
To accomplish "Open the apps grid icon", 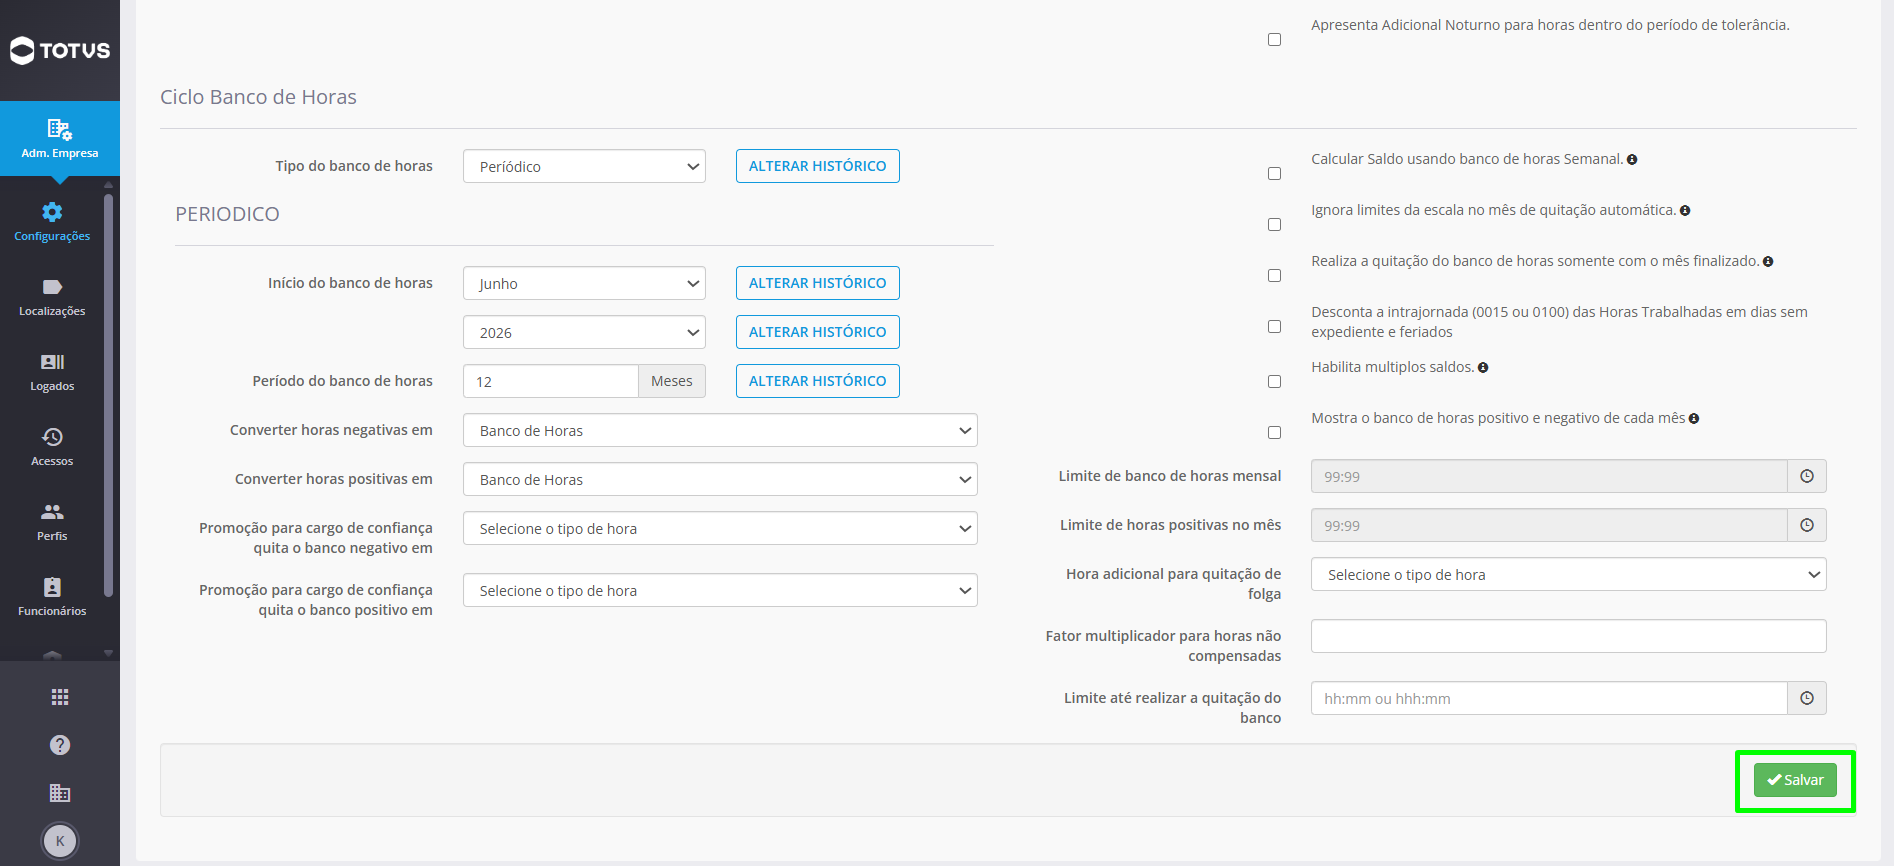I will [60, 697].
